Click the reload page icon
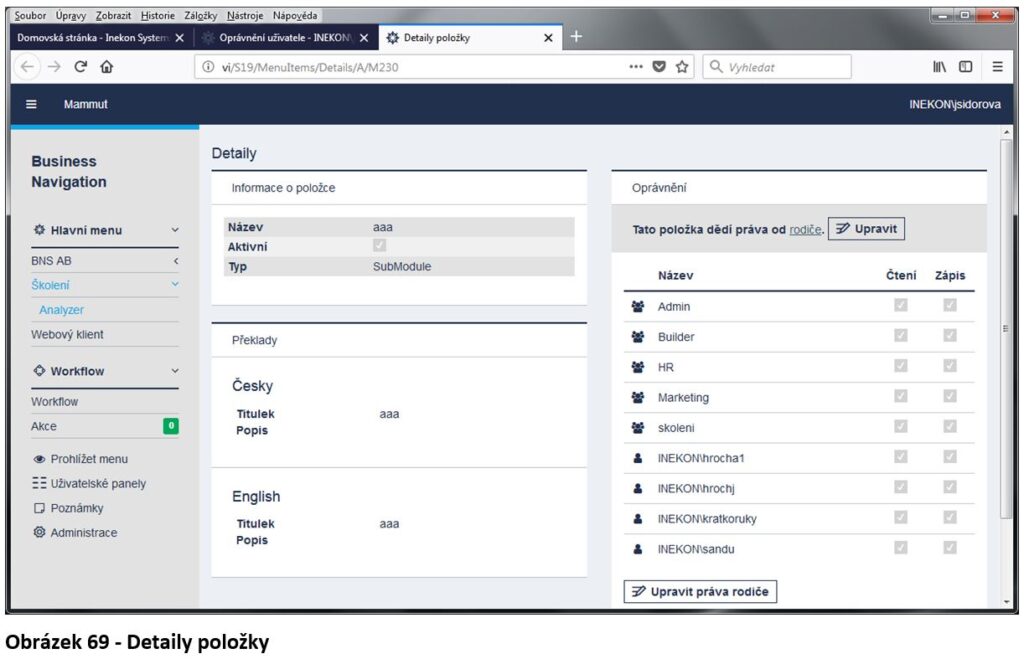Viewport: 1024px width, 659px height. [x=80, y=67]
